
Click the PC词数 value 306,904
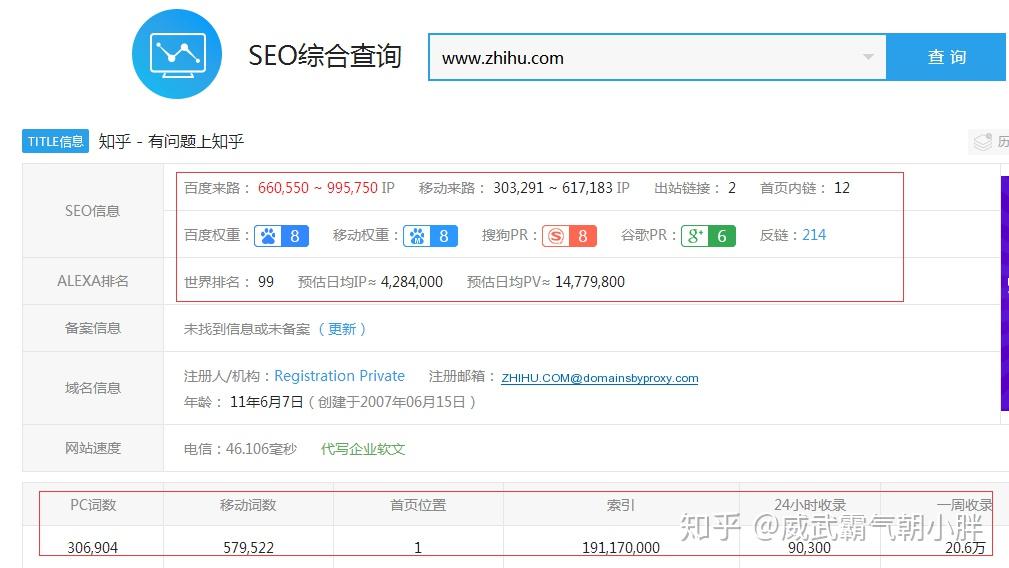(93, 548)
